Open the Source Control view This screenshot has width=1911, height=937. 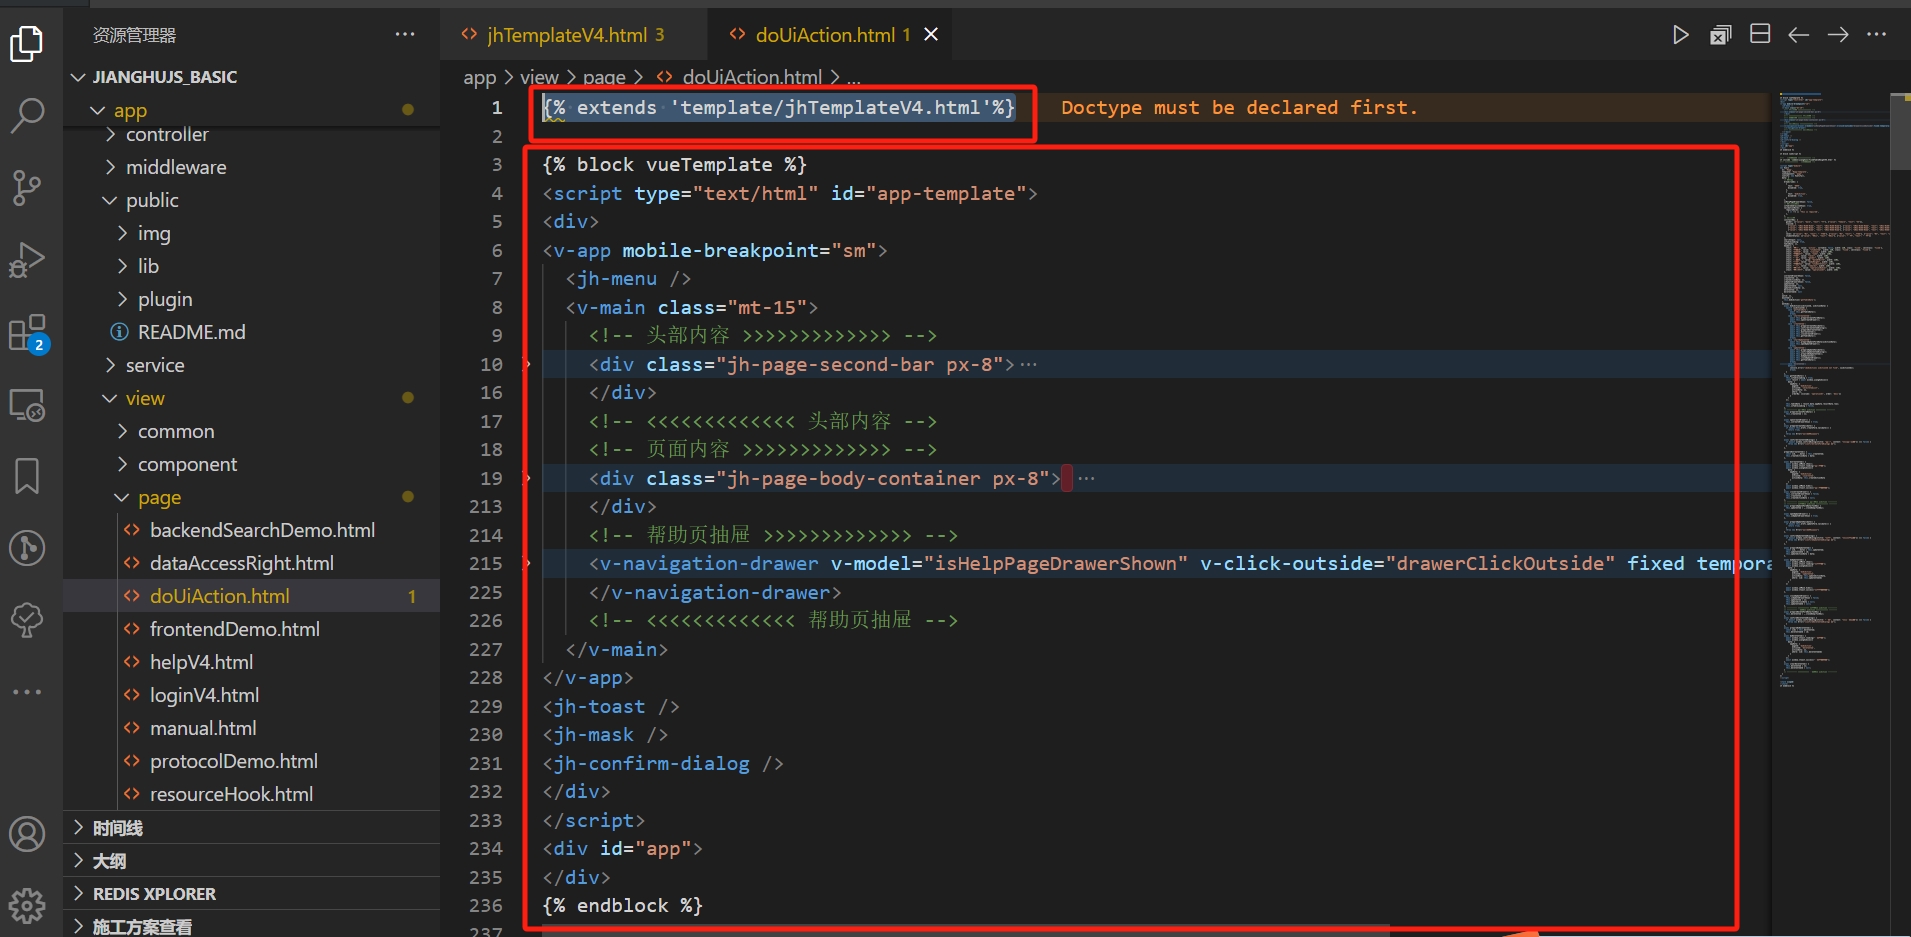[27, 188]
